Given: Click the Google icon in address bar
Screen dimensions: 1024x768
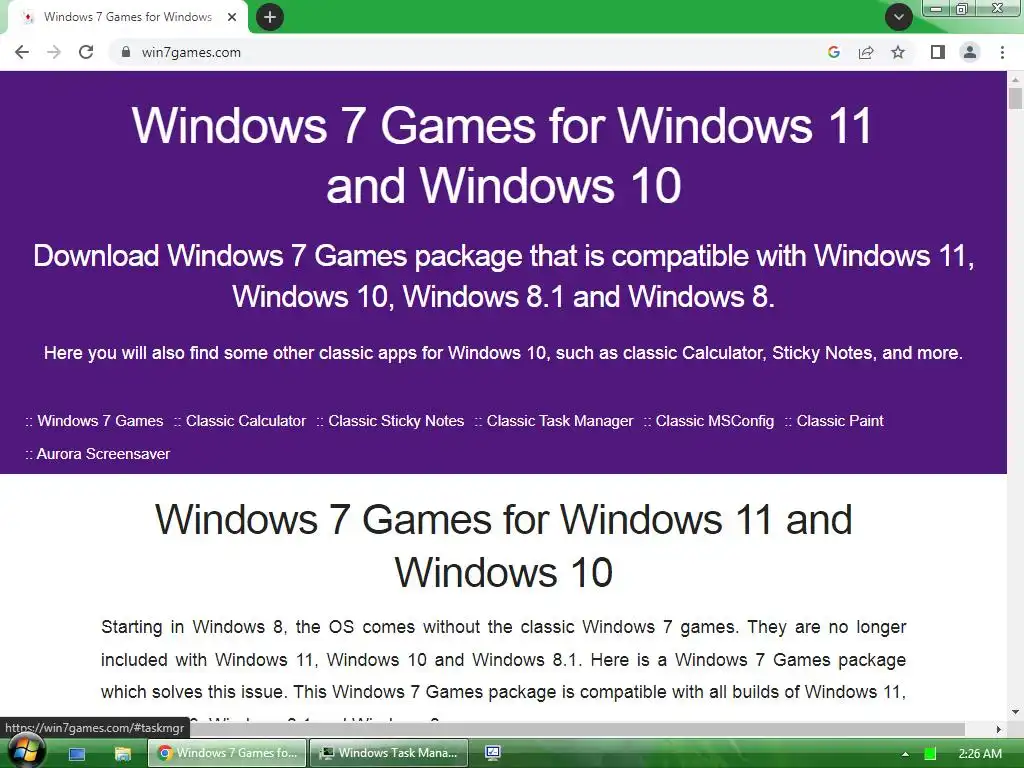Looking at the screenshot, I should tap(833, 52).
